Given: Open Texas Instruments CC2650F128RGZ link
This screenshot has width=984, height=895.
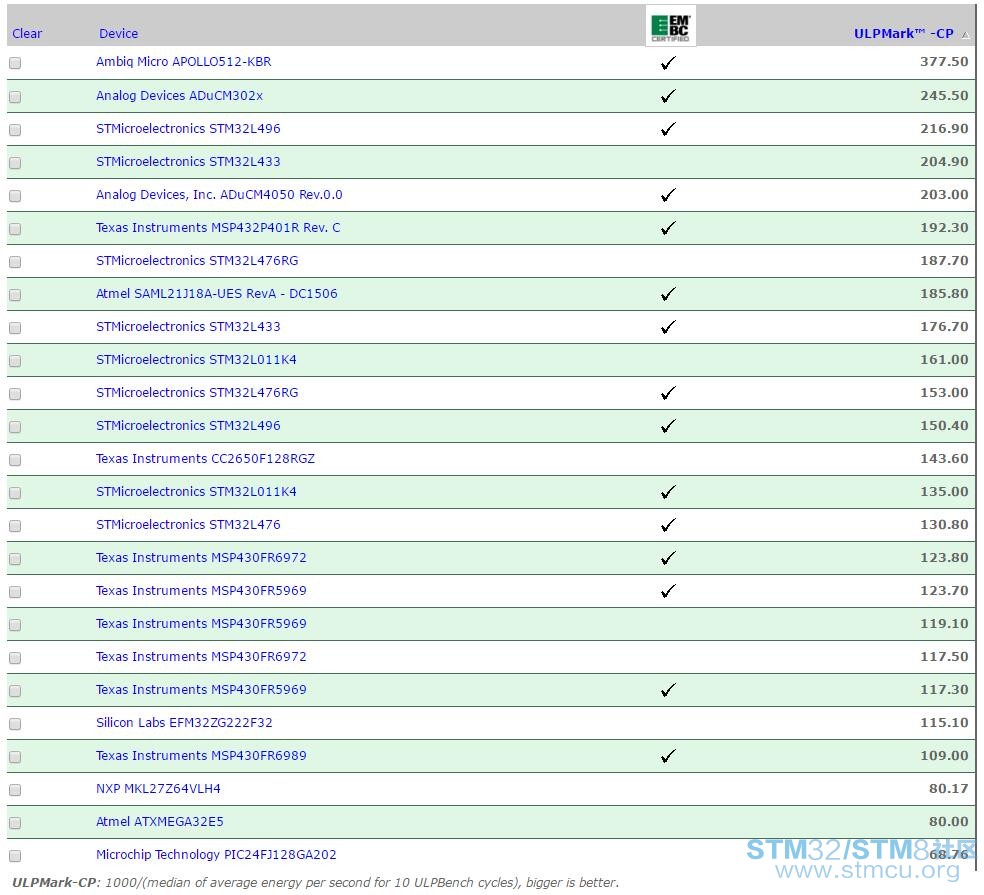Looking at the screenshot, I should (205, 458).
